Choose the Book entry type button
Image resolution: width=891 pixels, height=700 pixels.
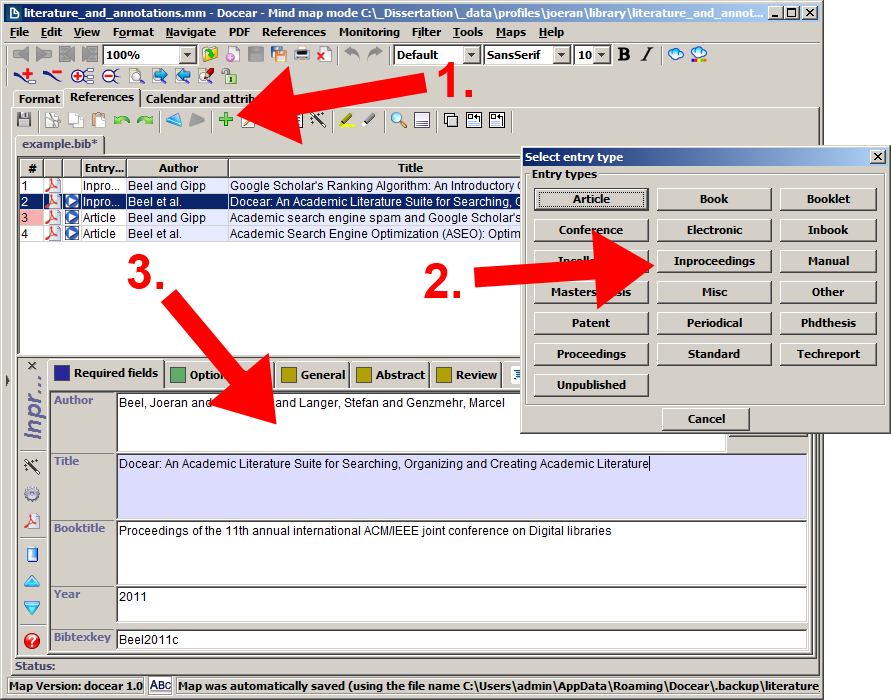[714, 199]
